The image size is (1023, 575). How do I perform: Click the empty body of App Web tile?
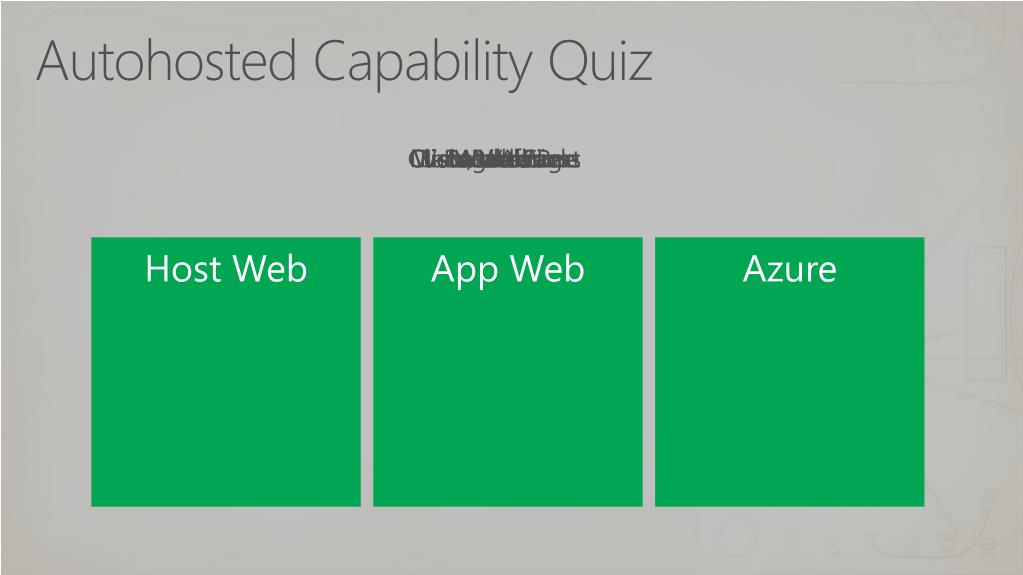tap(508, 398)
